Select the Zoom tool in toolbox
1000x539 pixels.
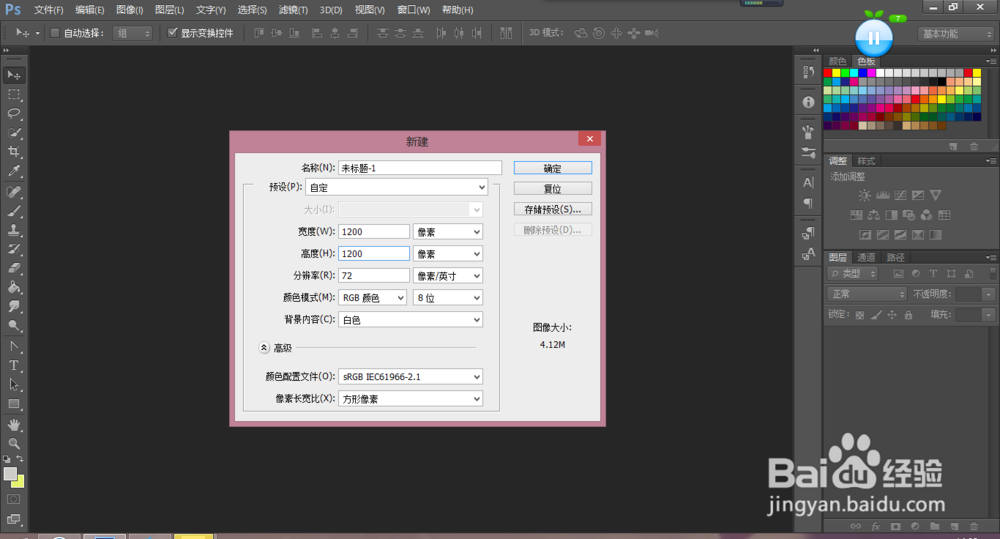[x=14, y=443]
